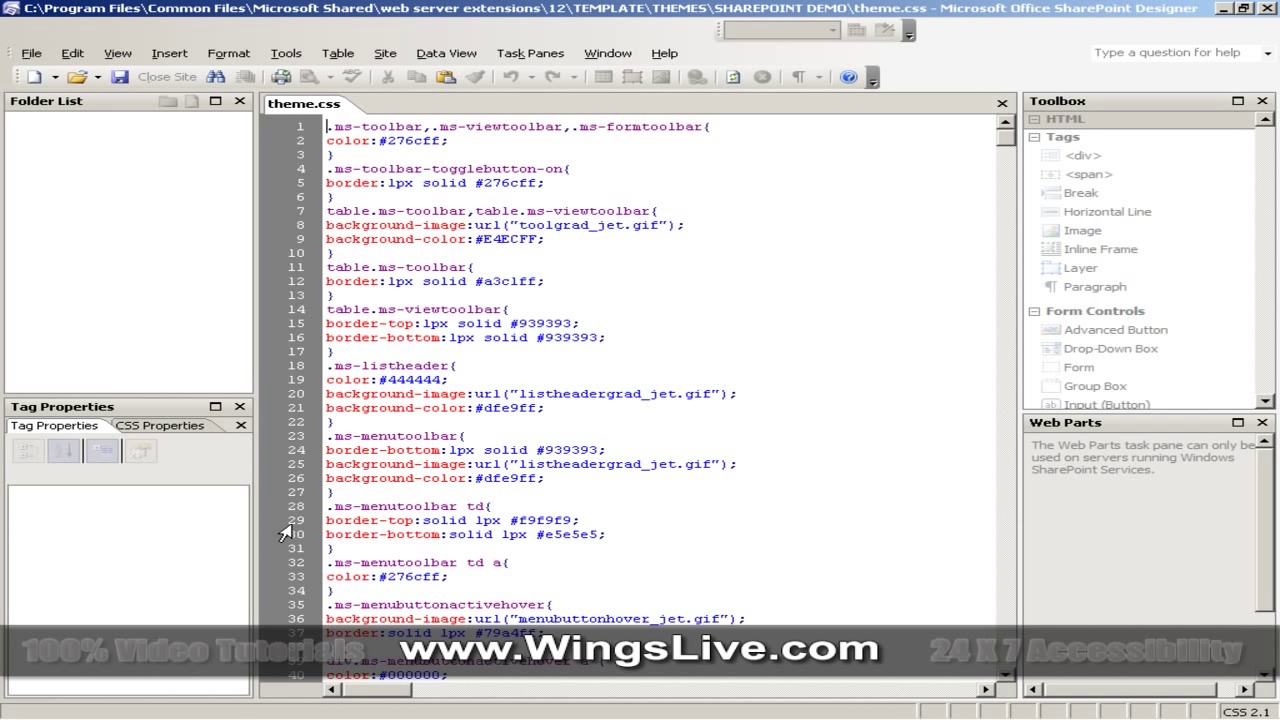
Task: Click the Print toolbar icon
Action: click(282, 77)
